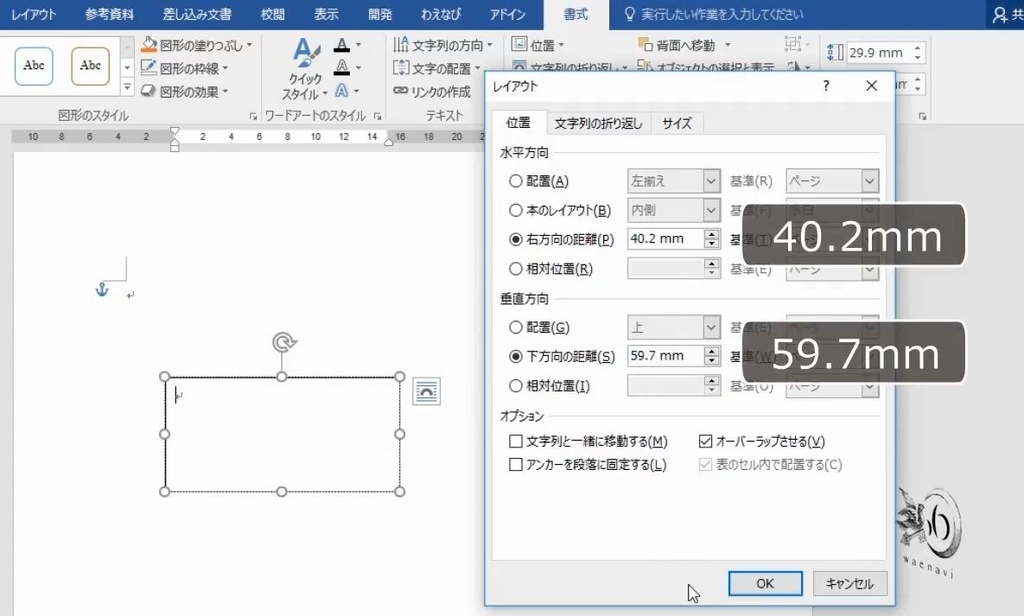This screenshot has width=1024, height=616.
Task: Open クイックスタイル WordArt quick styles
Action: click(305, 69)
